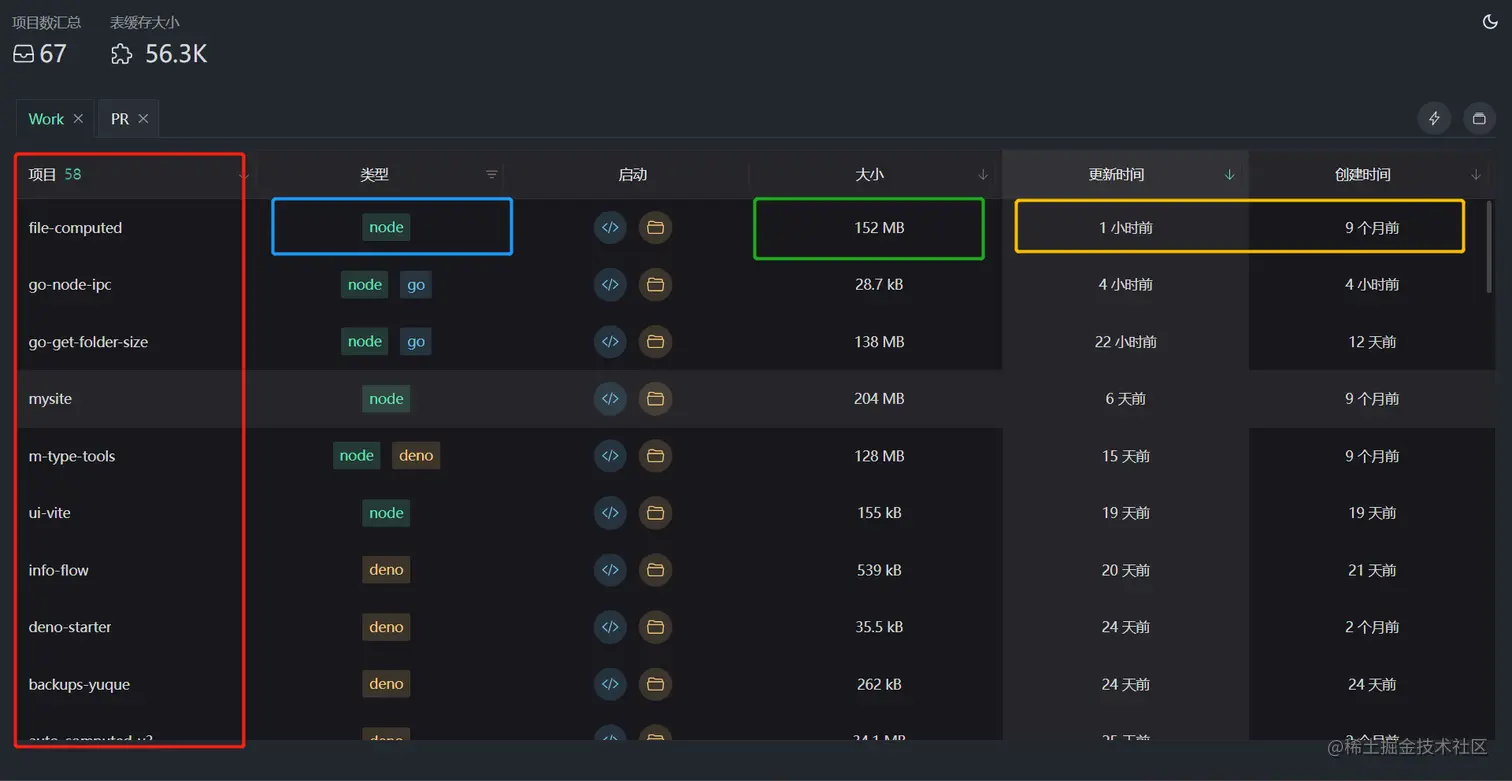The height and width of the screenshot is (781, 1512).
Task: Select the info-flow project row name
Action: 59,570
